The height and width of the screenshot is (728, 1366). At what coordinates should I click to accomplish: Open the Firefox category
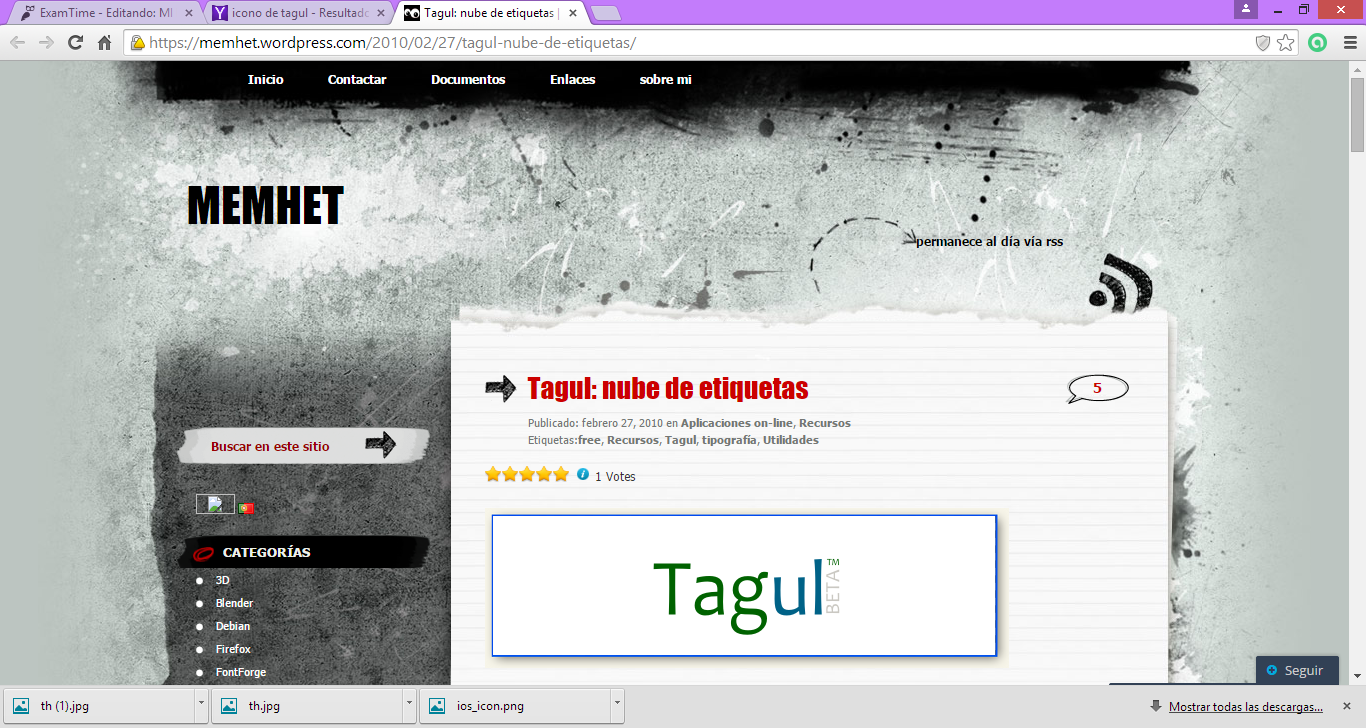233,649
